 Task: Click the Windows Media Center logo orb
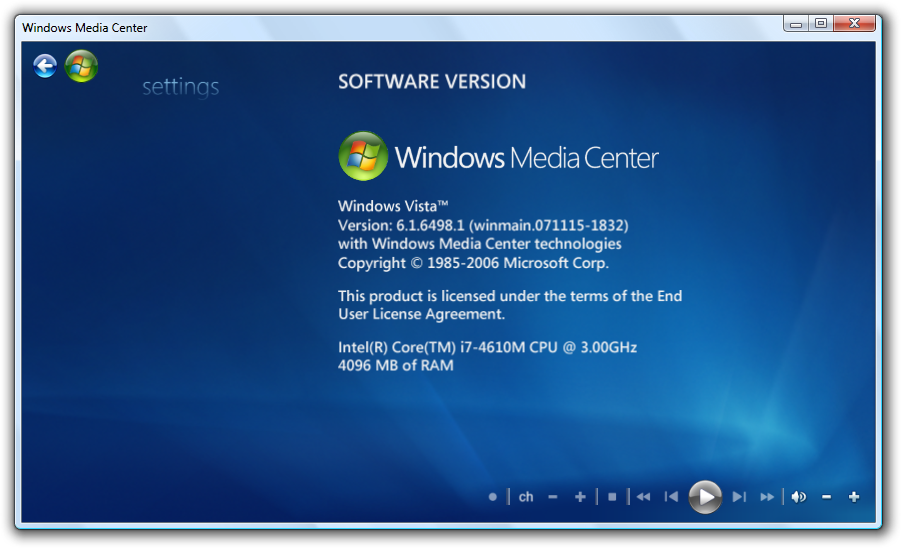363,156
